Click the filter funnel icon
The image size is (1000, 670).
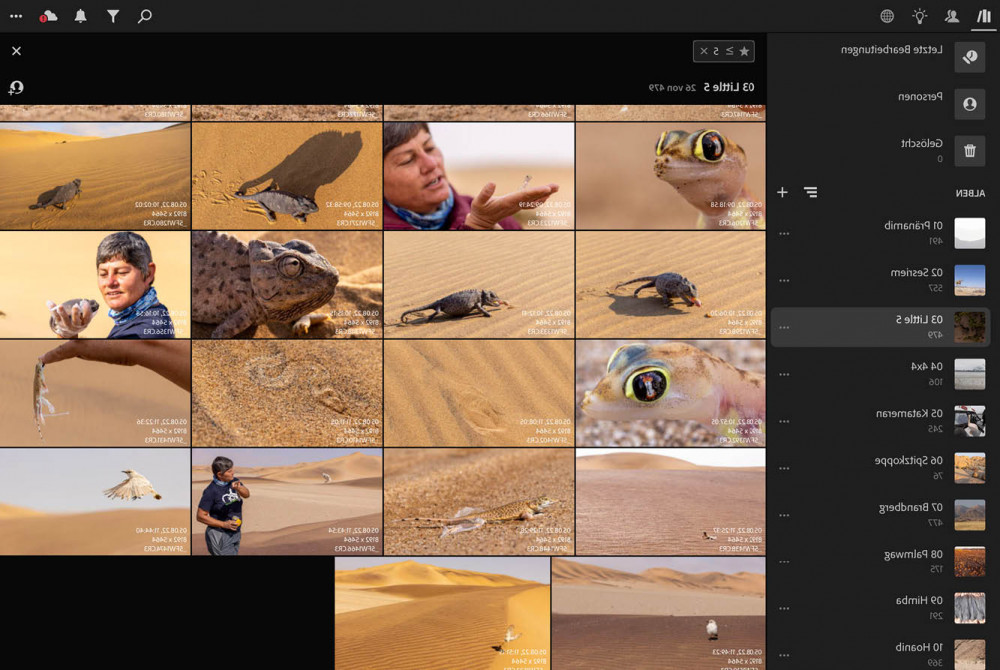click(x=113, y=16)
